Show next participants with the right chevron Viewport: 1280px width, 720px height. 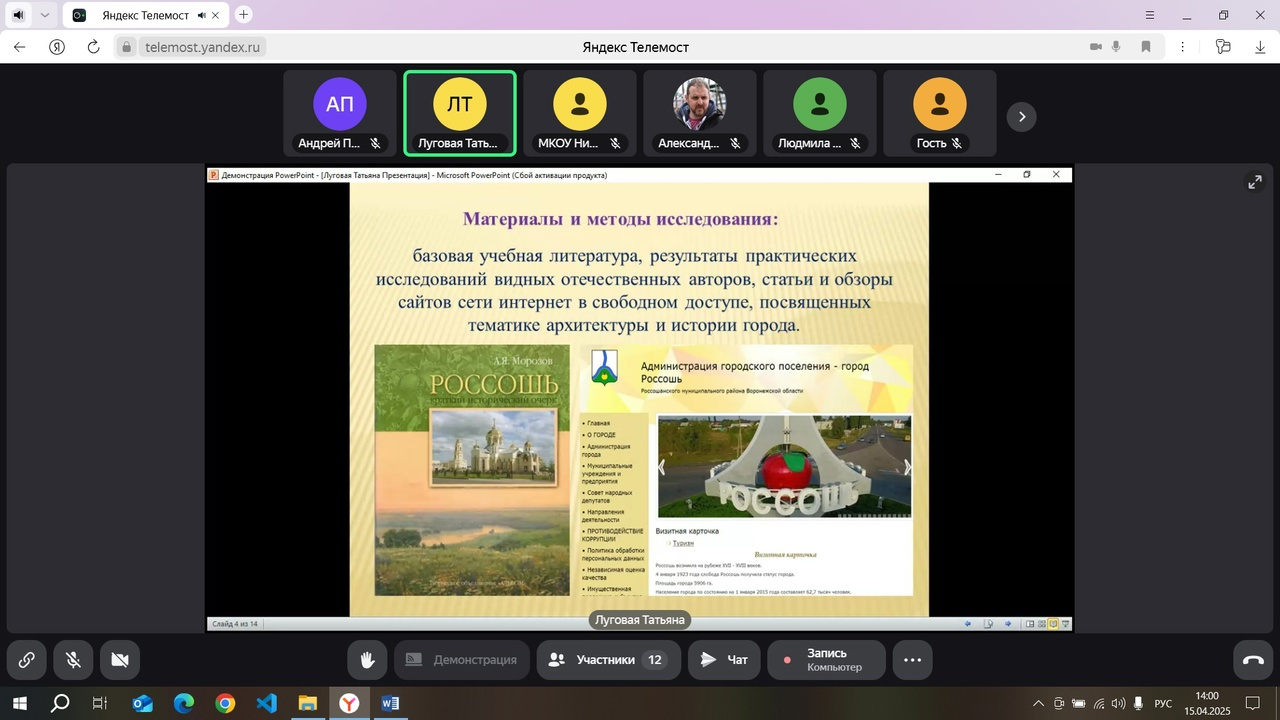(1021, 117)
